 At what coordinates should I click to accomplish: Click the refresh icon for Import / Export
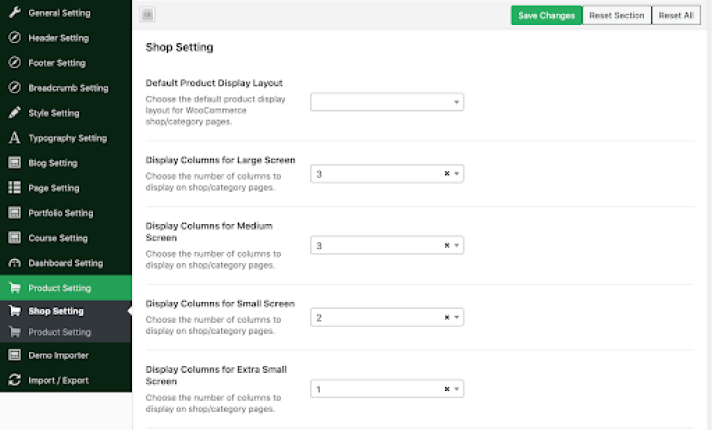(15, 380)
